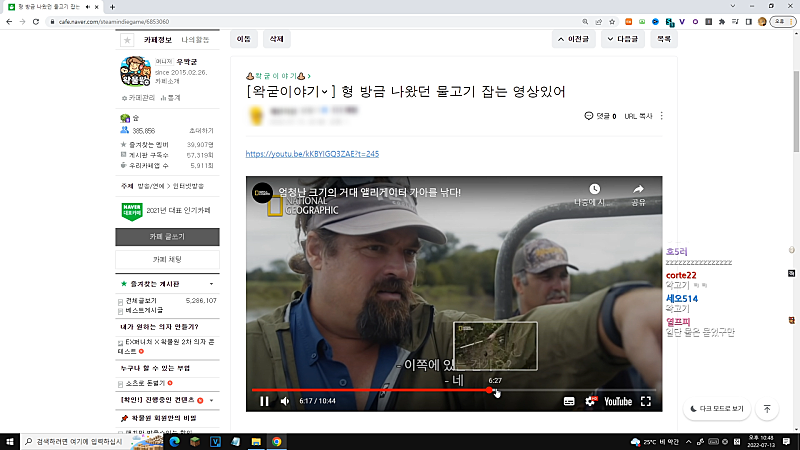The width and height of the screenshot is (800, 450).
Task: Expand the 즐겨찾는 게시판 section
Action: point(213,285)
